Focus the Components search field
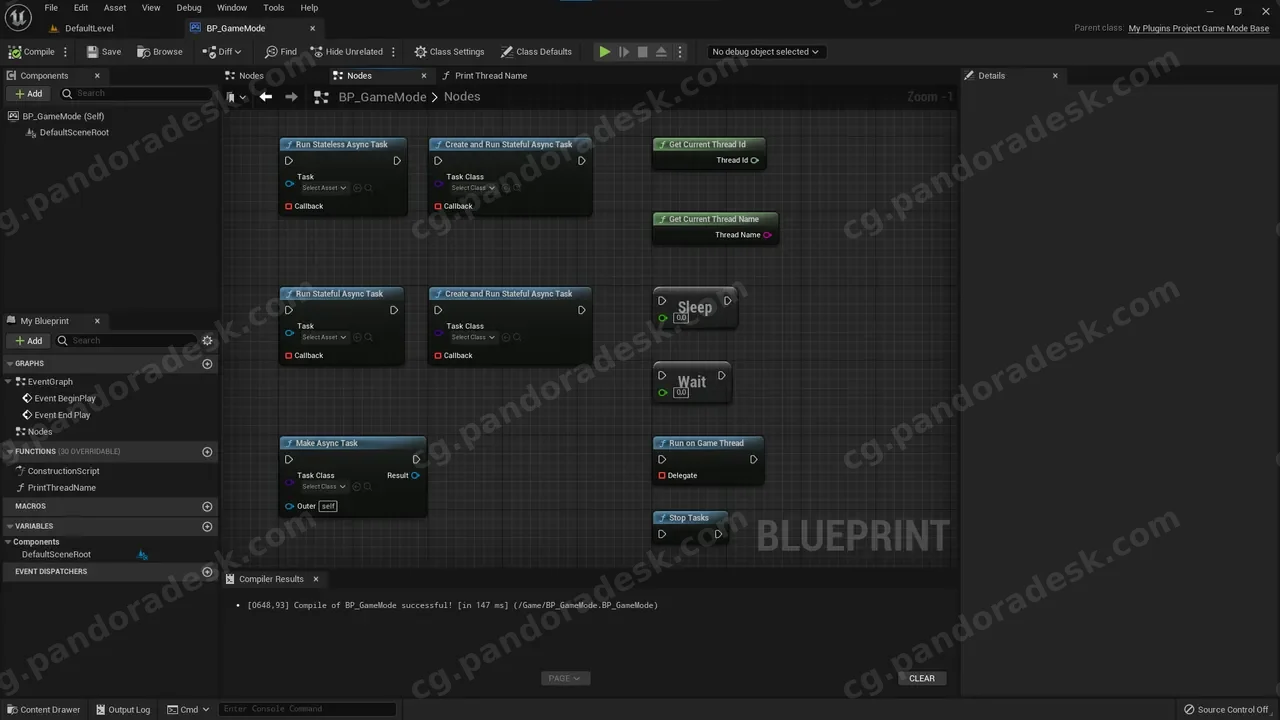Screen dimensions: 1280x720 [135, 94]
